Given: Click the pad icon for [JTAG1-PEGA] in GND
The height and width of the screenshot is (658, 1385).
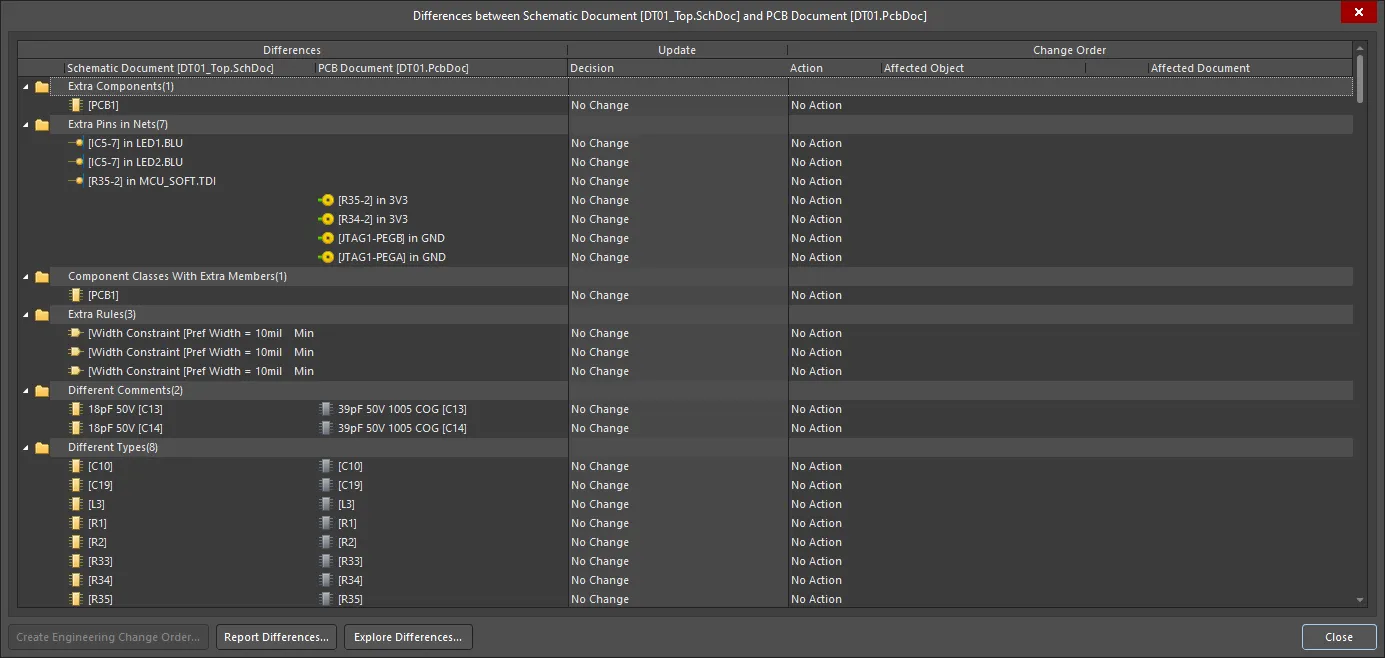Looking at the screenshot, I should tap(325, 257).
